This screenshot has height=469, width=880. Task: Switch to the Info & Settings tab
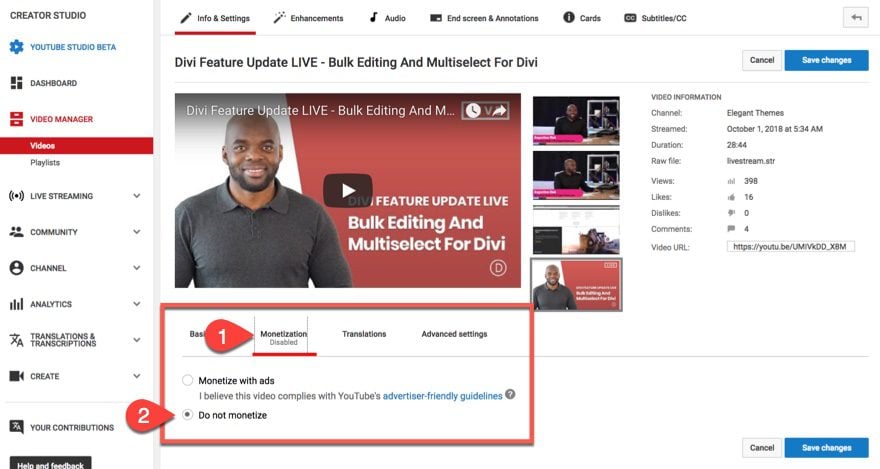[x=215, y=18]
